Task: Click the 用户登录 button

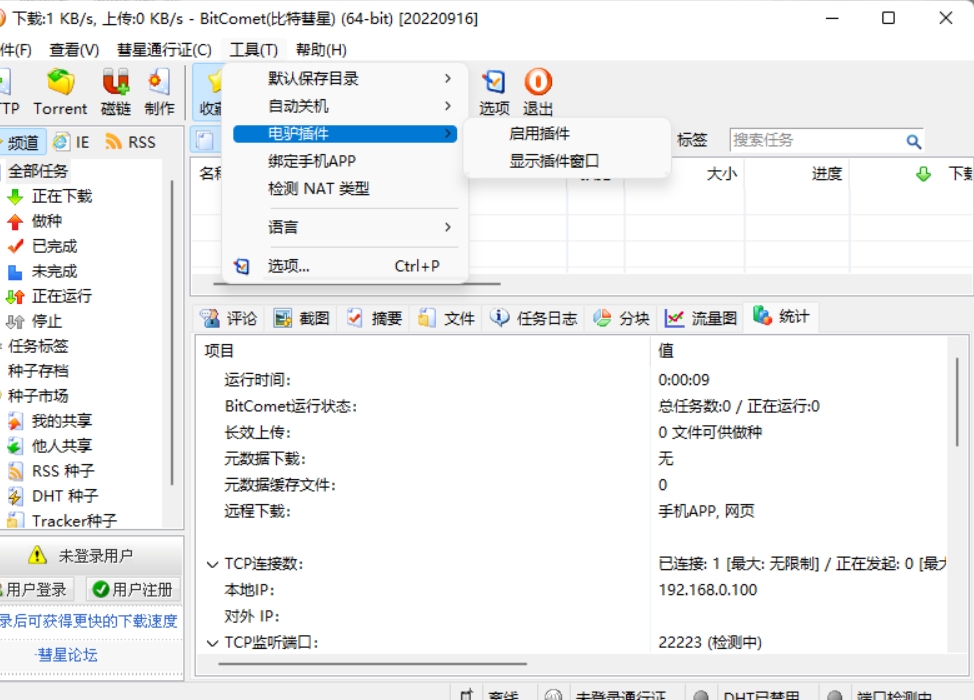Action: point(36,589)
